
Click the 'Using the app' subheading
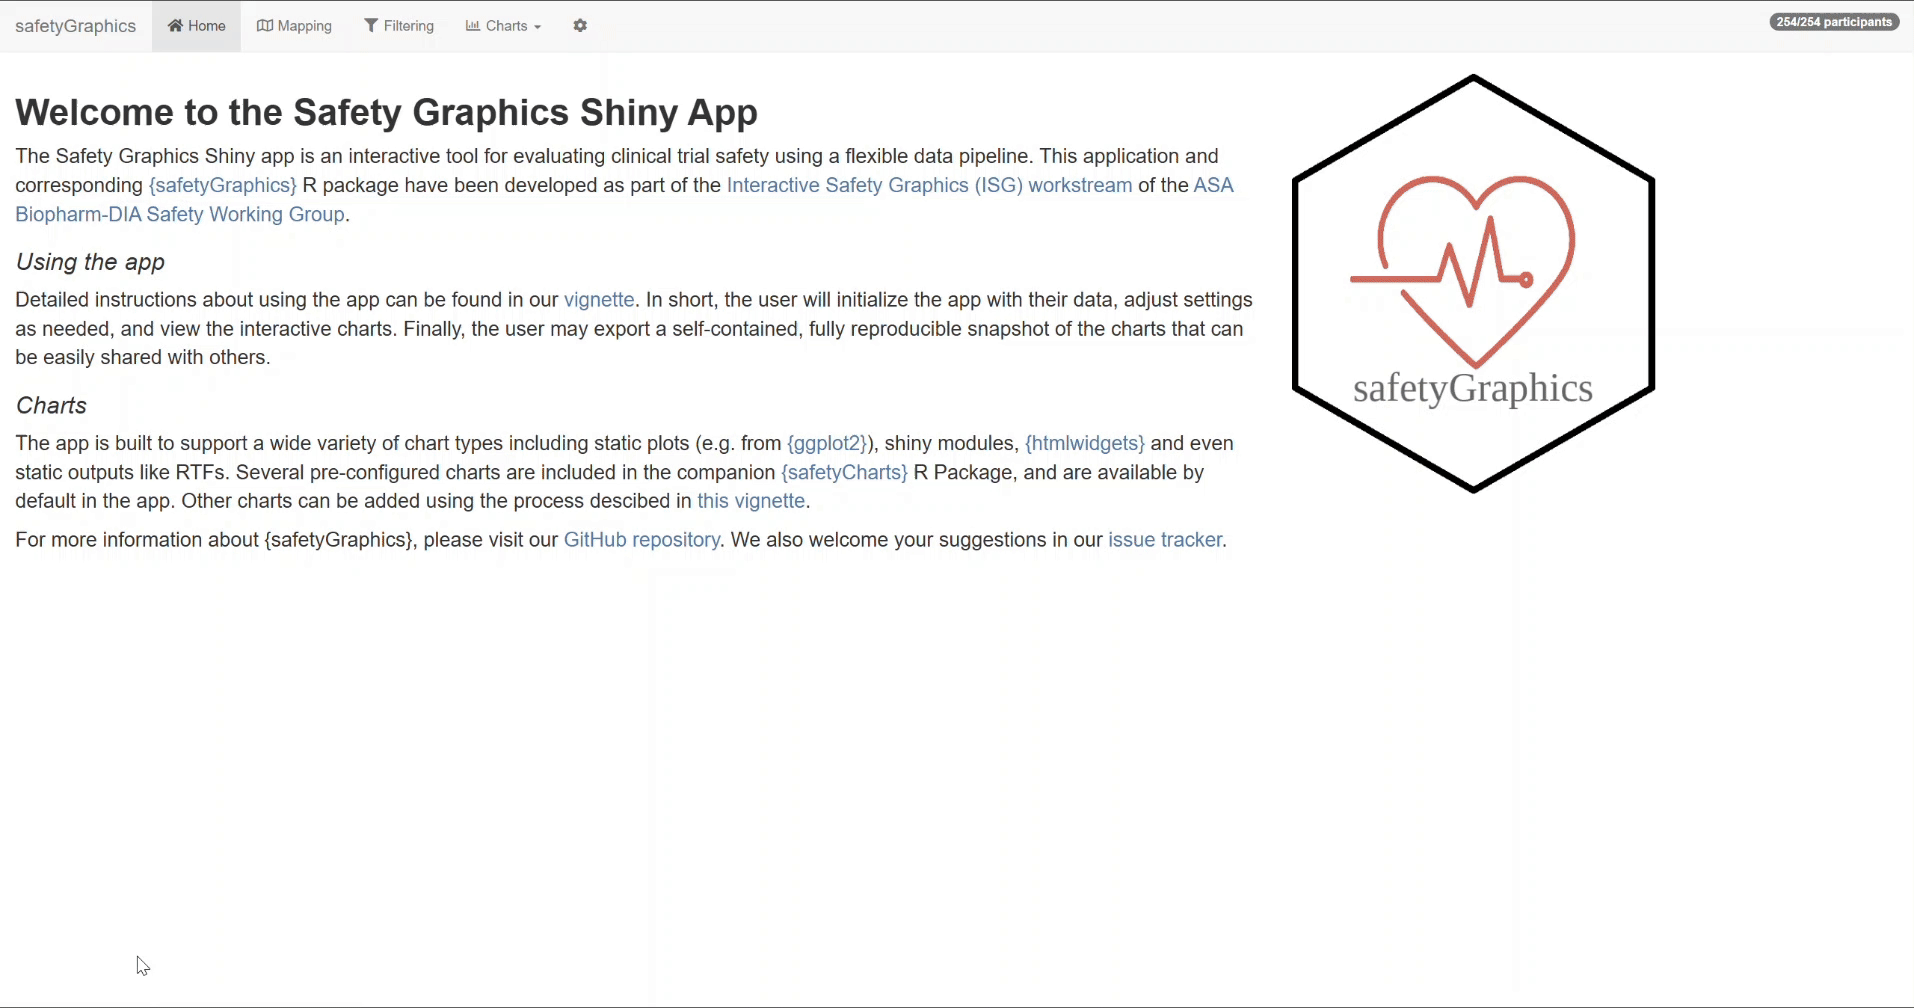point(90,262)
